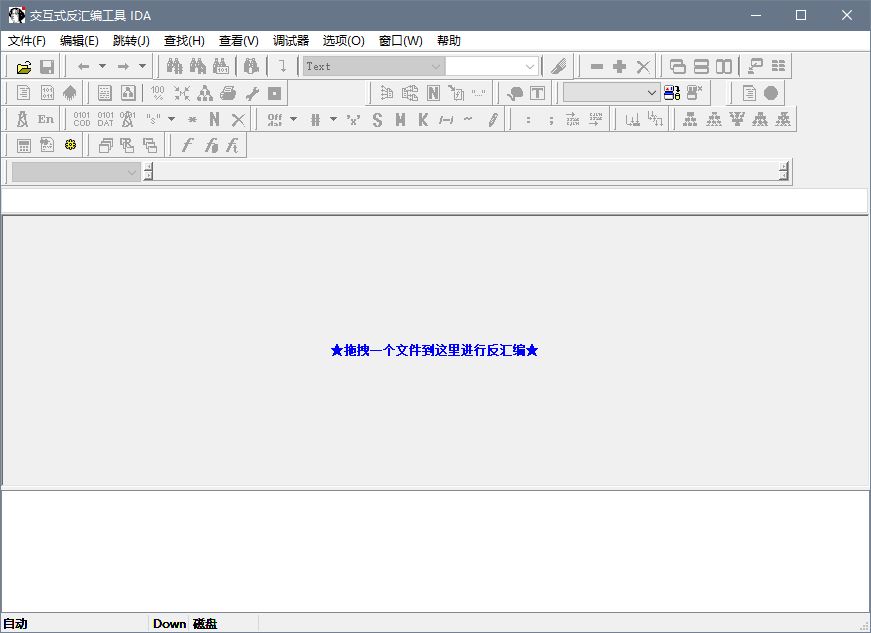Click the wrench options icon
Viewport: 871px width, 633px height.
(x=253, y=92)
